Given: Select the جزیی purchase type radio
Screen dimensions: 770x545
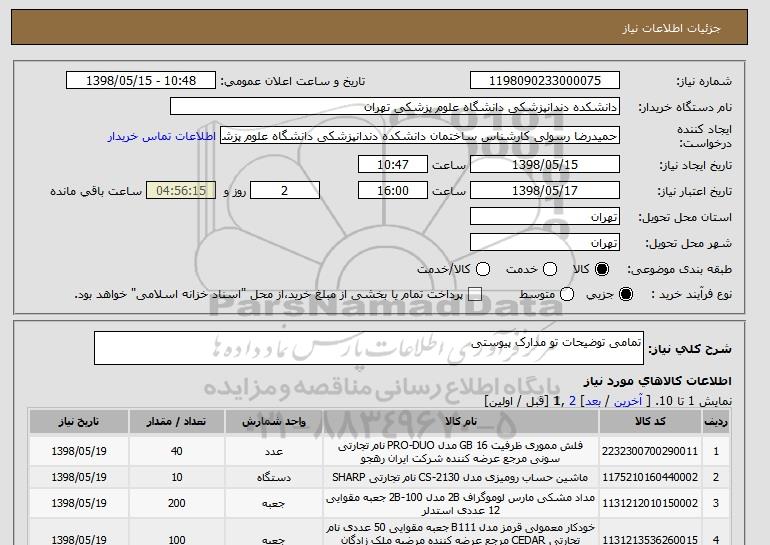Looking at the screenshot, I should pyautogui.click(x=626, y=294).
